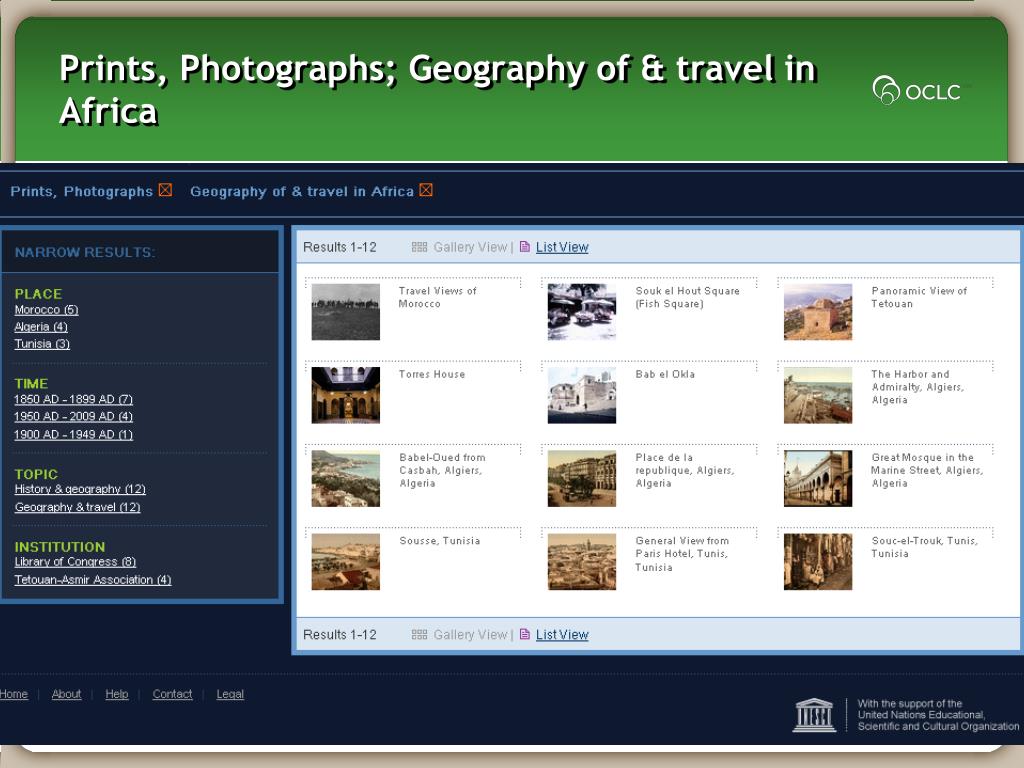Switch to List View at the bottom

coord(562,634)
